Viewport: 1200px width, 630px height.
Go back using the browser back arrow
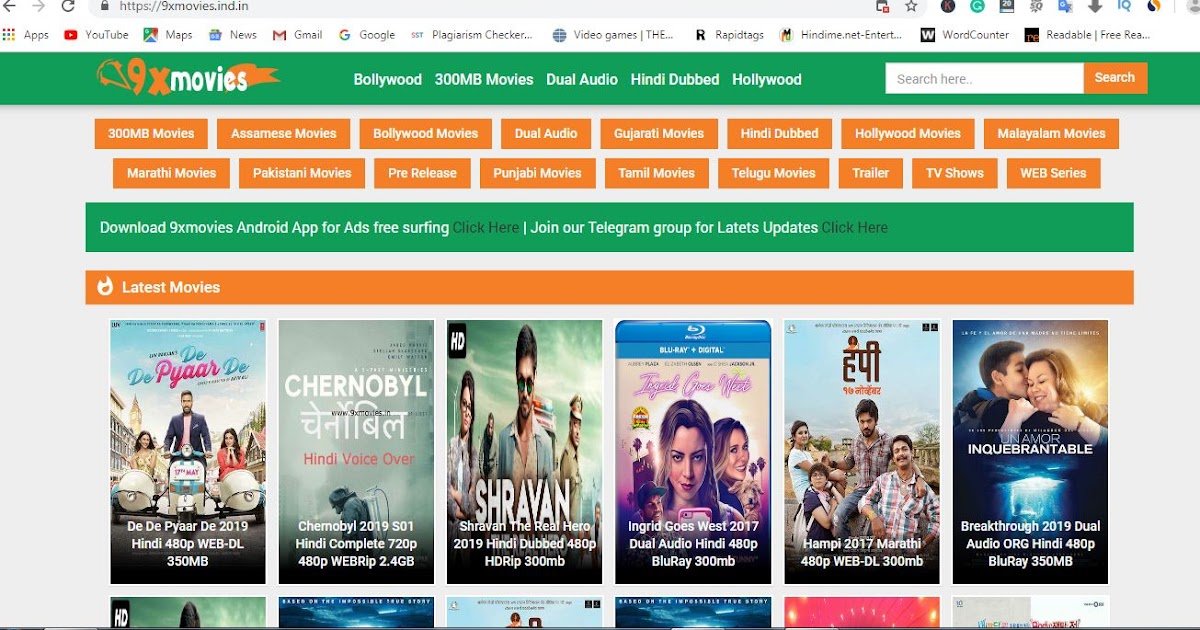pyautogui.click(x=11, y=6)
